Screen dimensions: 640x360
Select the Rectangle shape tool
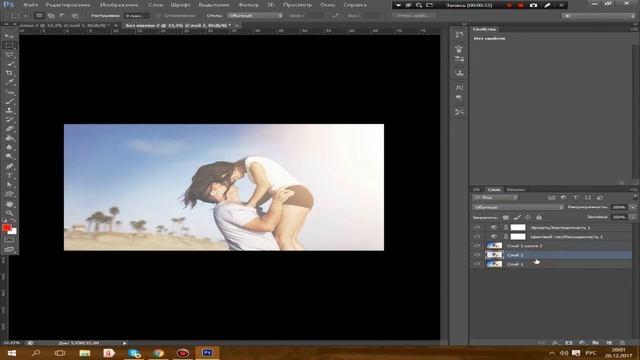point(9,194)
